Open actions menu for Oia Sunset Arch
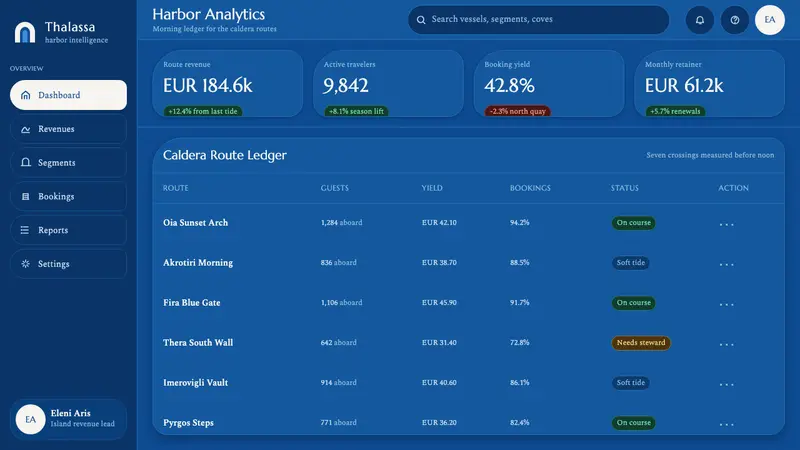 (x=727, y=224)
